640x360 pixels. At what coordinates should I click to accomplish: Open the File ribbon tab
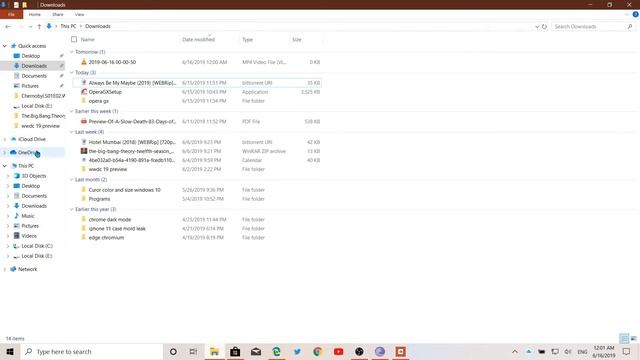coord(11,14)
